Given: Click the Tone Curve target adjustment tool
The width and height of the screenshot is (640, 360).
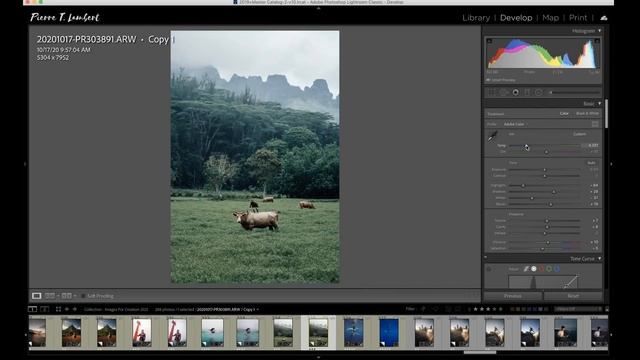Looking at the screenshot, I should click(x=489, y=269).
